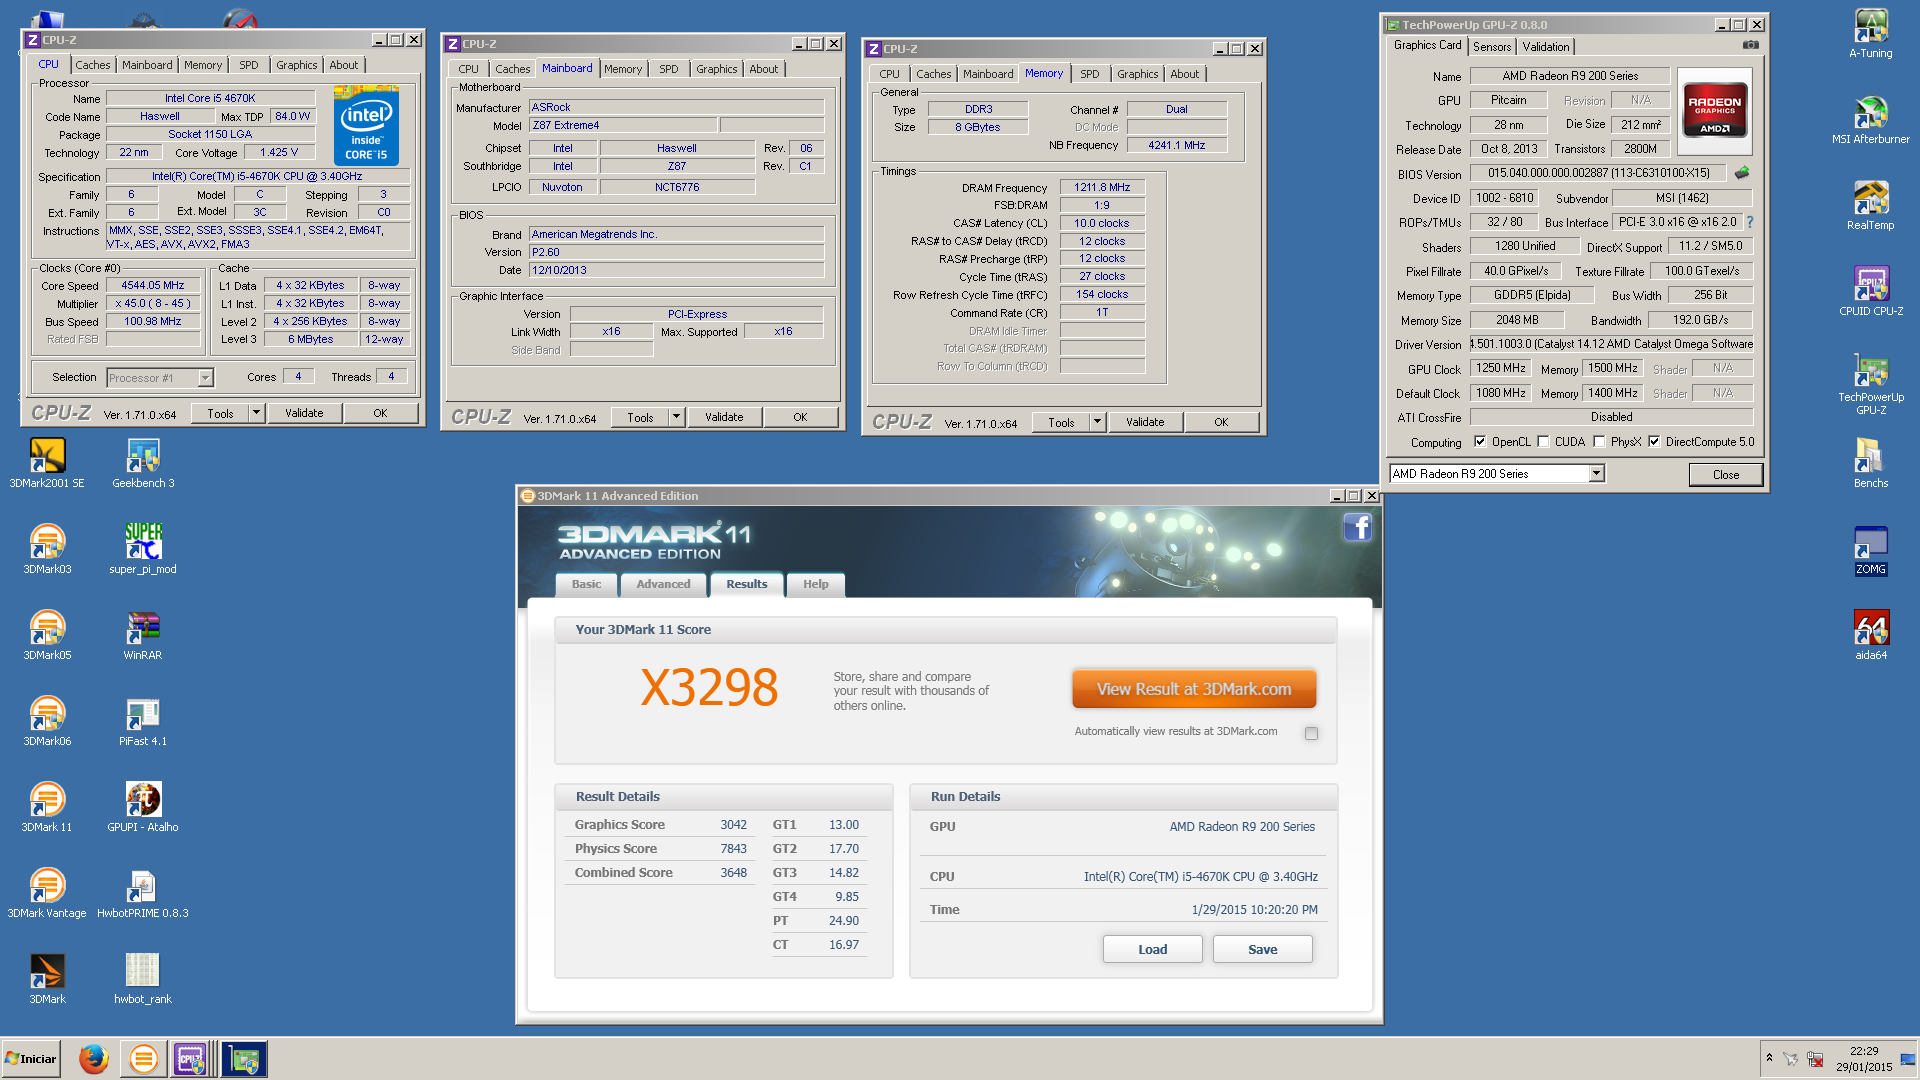
Task: Open the Sensors tab in GPU-Z
Action: tap(1492, 47)
